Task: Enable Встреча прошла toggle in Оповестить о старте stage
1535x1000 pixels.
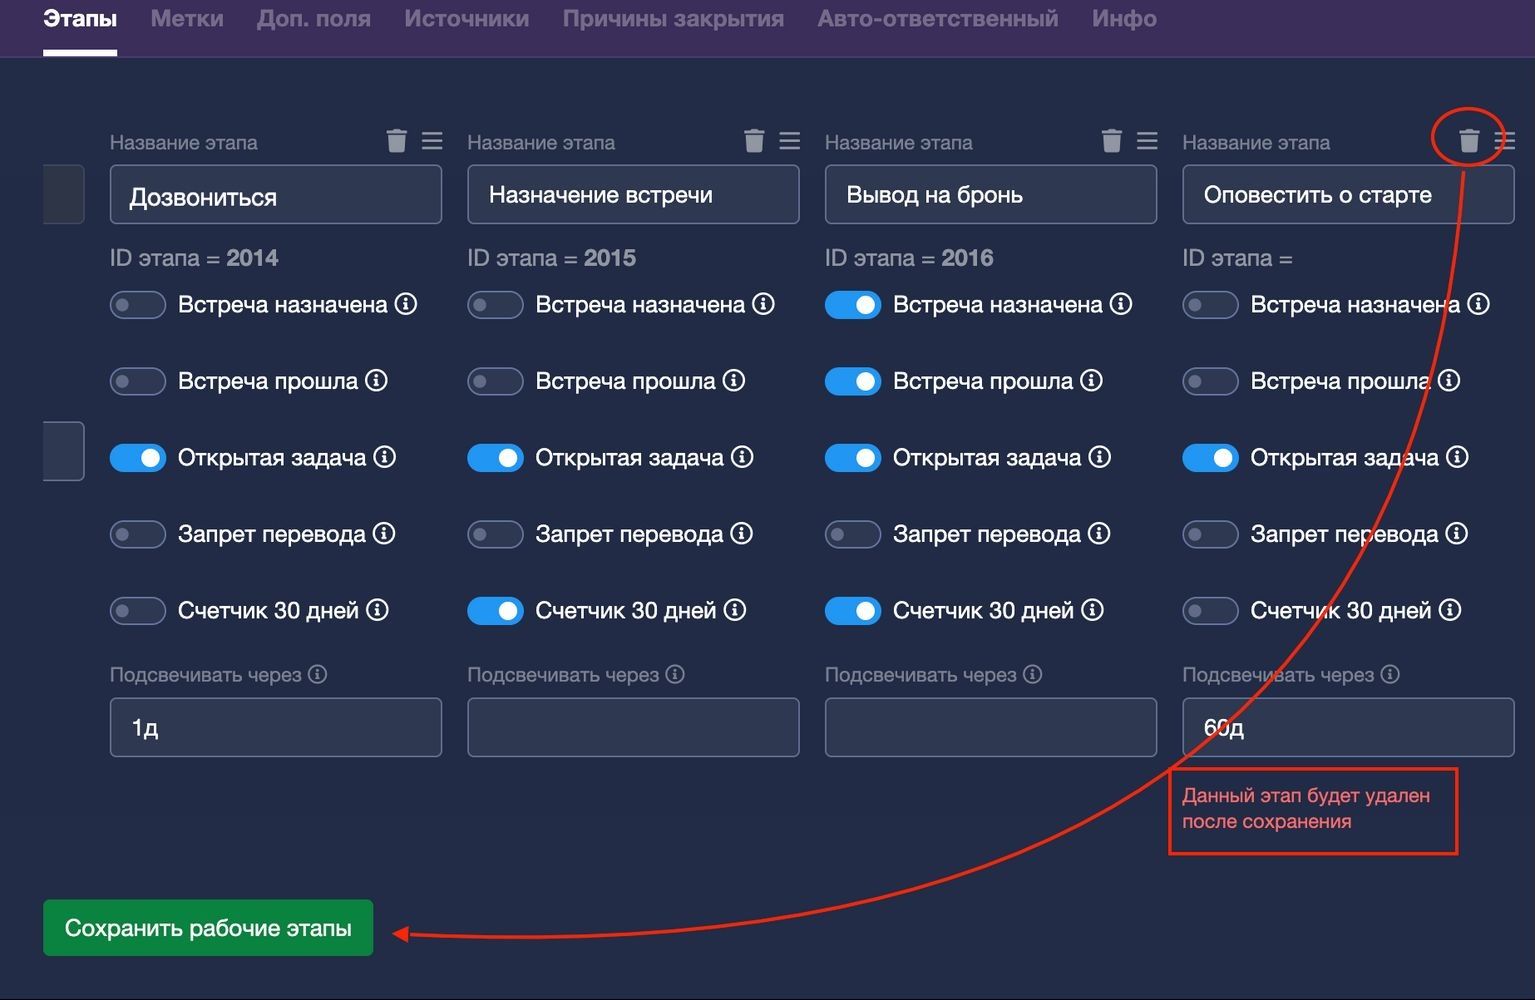Action: [x=1210, y=381]
